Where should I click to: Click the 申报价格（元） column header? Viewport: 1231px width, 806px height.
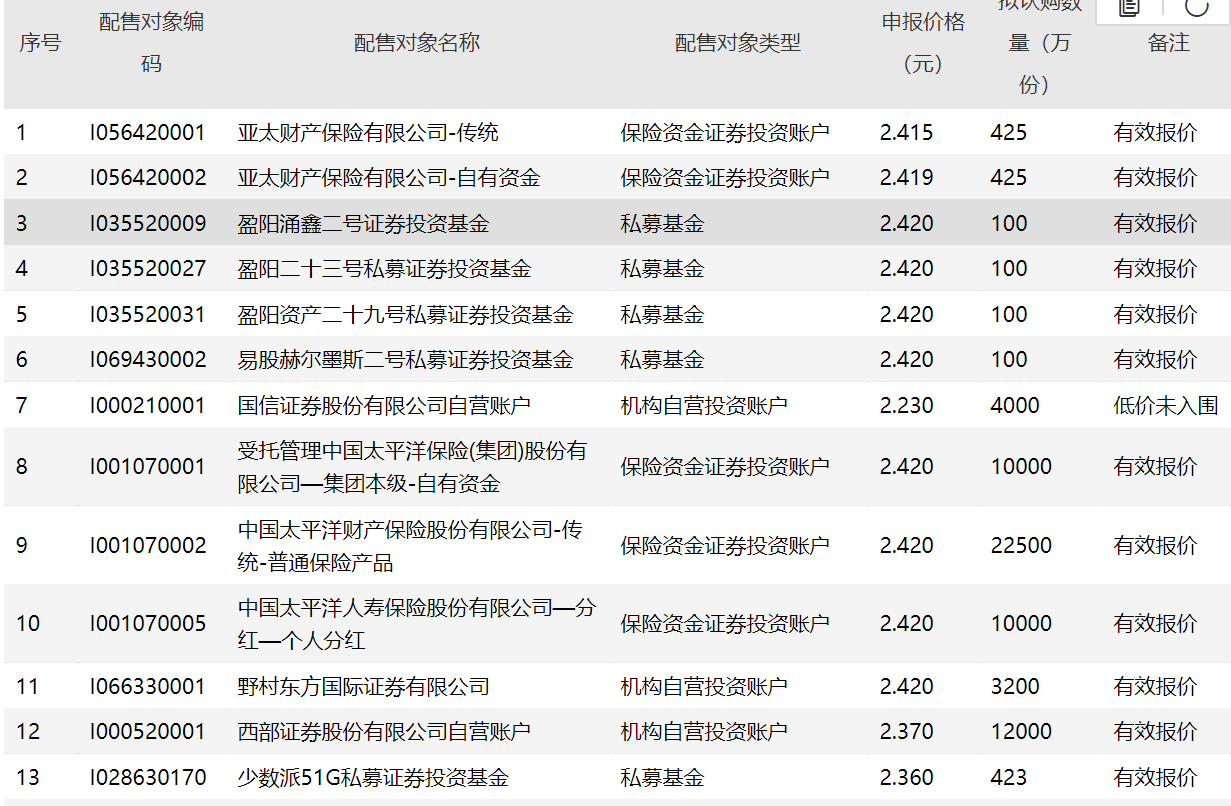pos(923,43)
